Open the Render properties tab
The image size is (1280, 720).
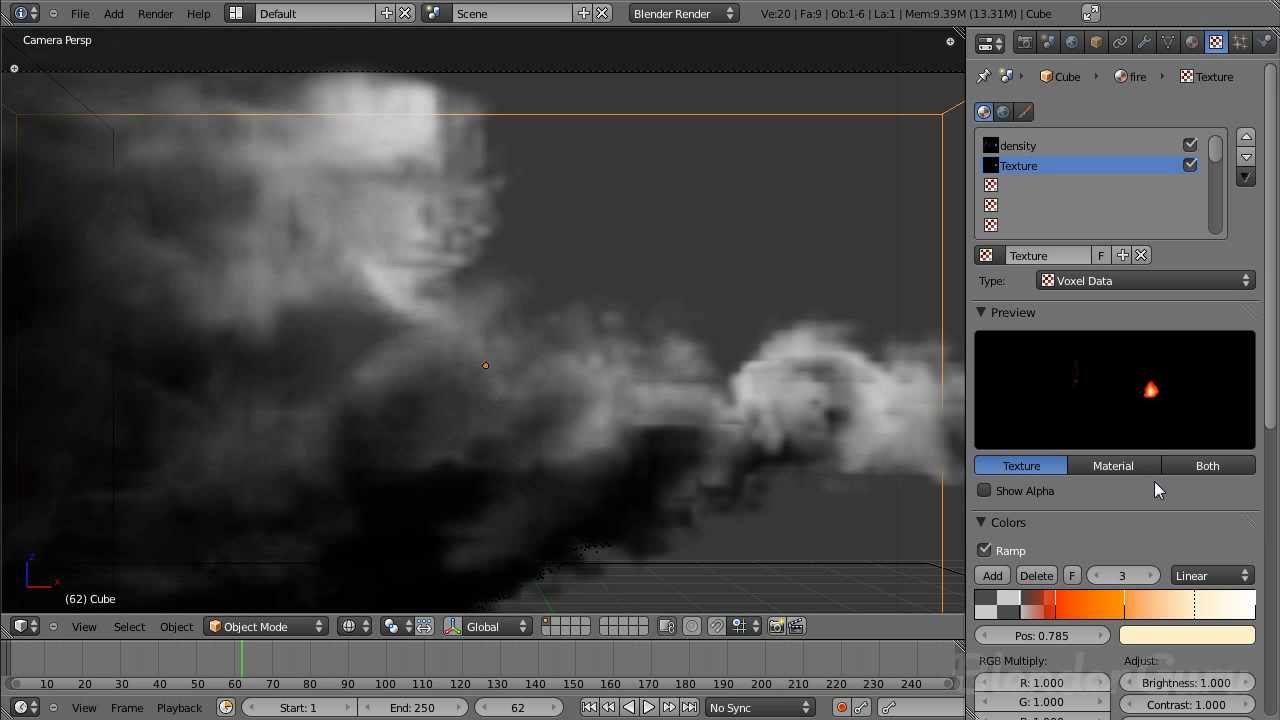[x=1024, y=43]
